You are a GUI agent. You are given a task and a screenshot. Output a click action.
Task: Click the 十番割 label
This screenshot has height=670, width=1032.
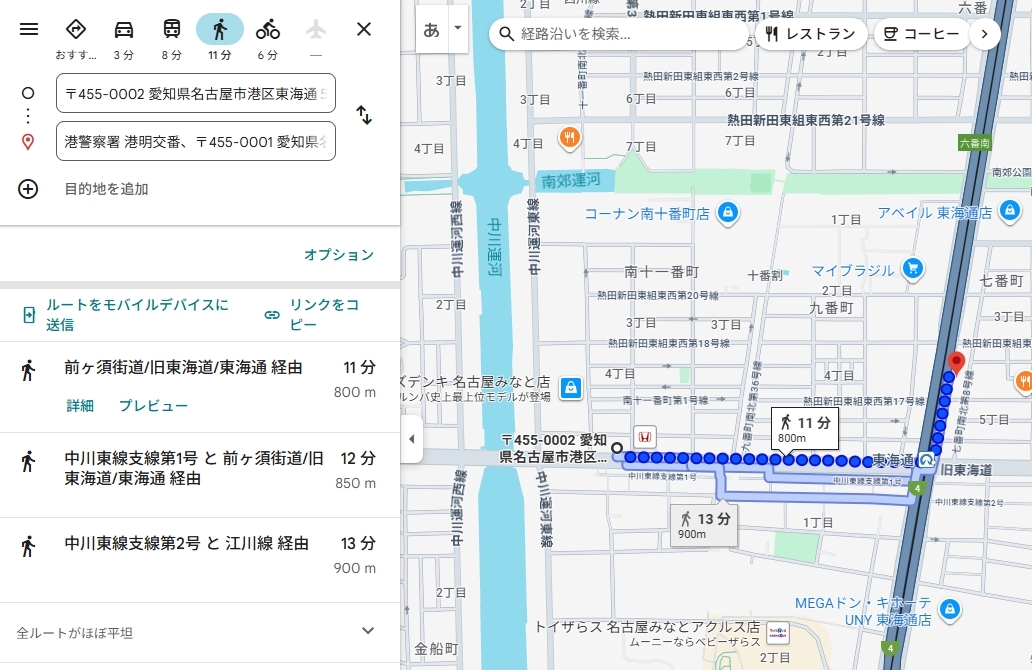(x=765, y=275)
